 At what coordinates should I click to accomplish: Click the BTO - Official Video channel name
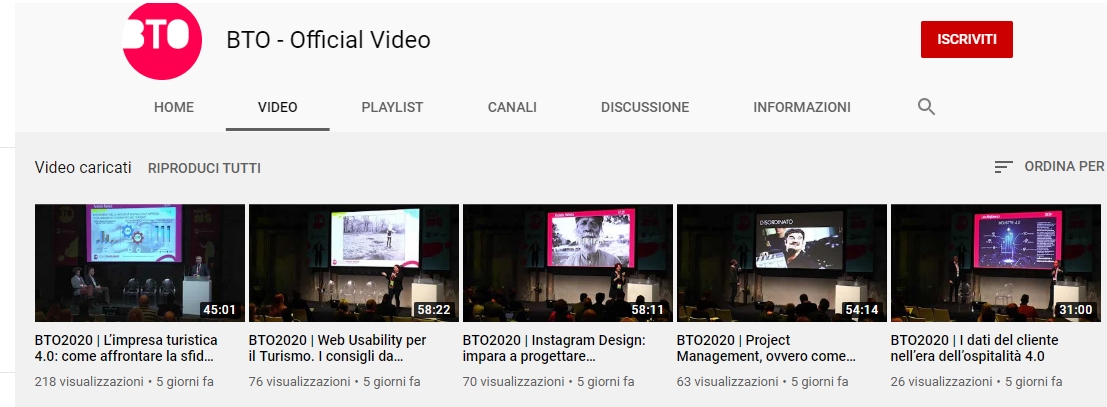tap(328, 40)
